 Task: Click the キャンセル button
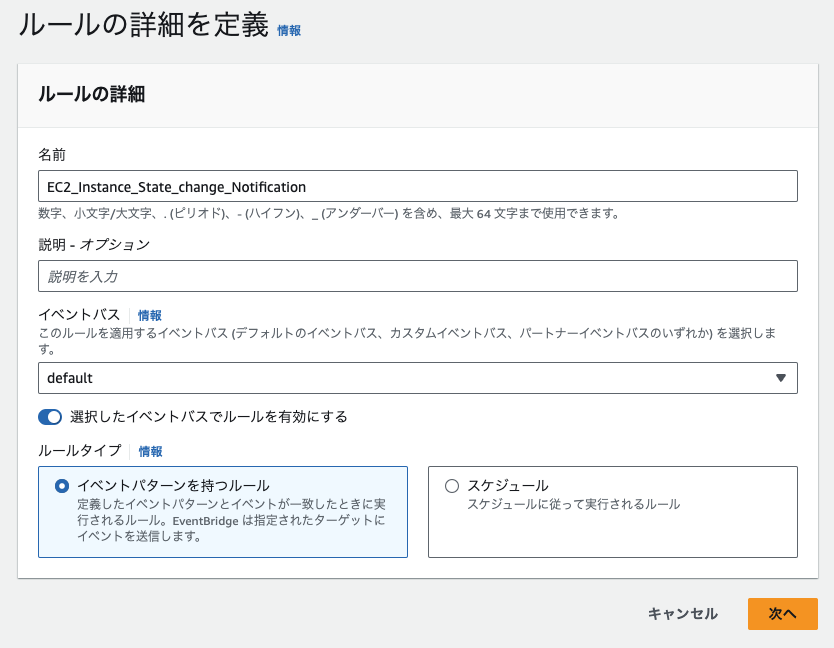click(682, 614)
